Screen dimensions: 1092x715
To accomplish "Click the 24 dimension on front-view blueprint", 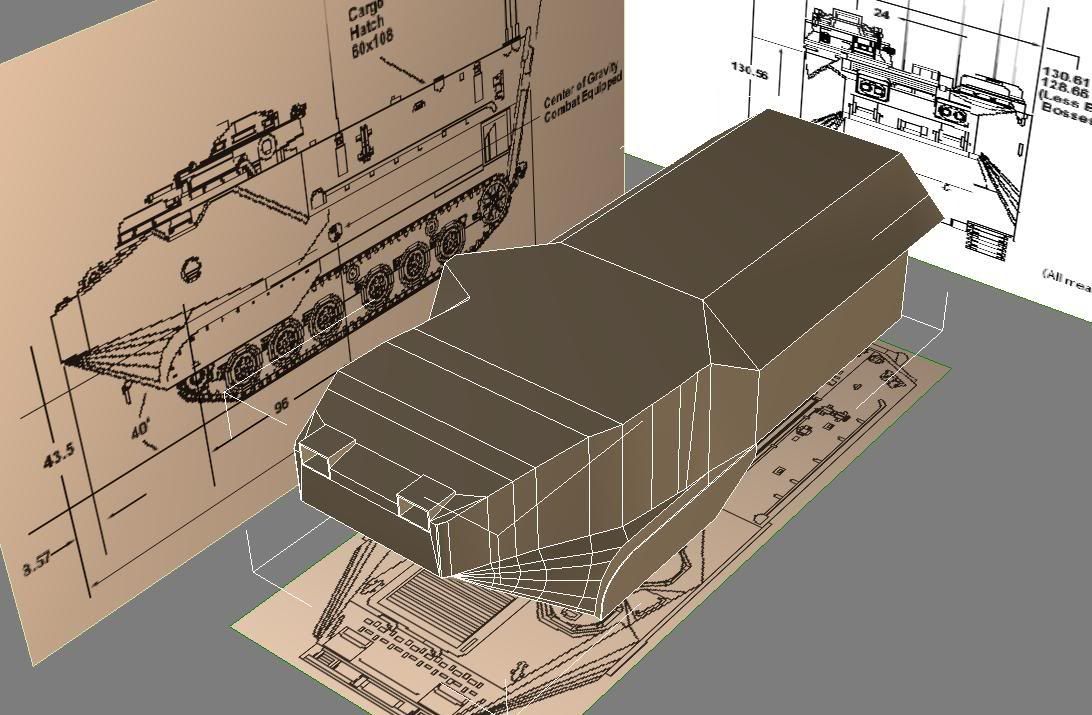I will 881,14.
